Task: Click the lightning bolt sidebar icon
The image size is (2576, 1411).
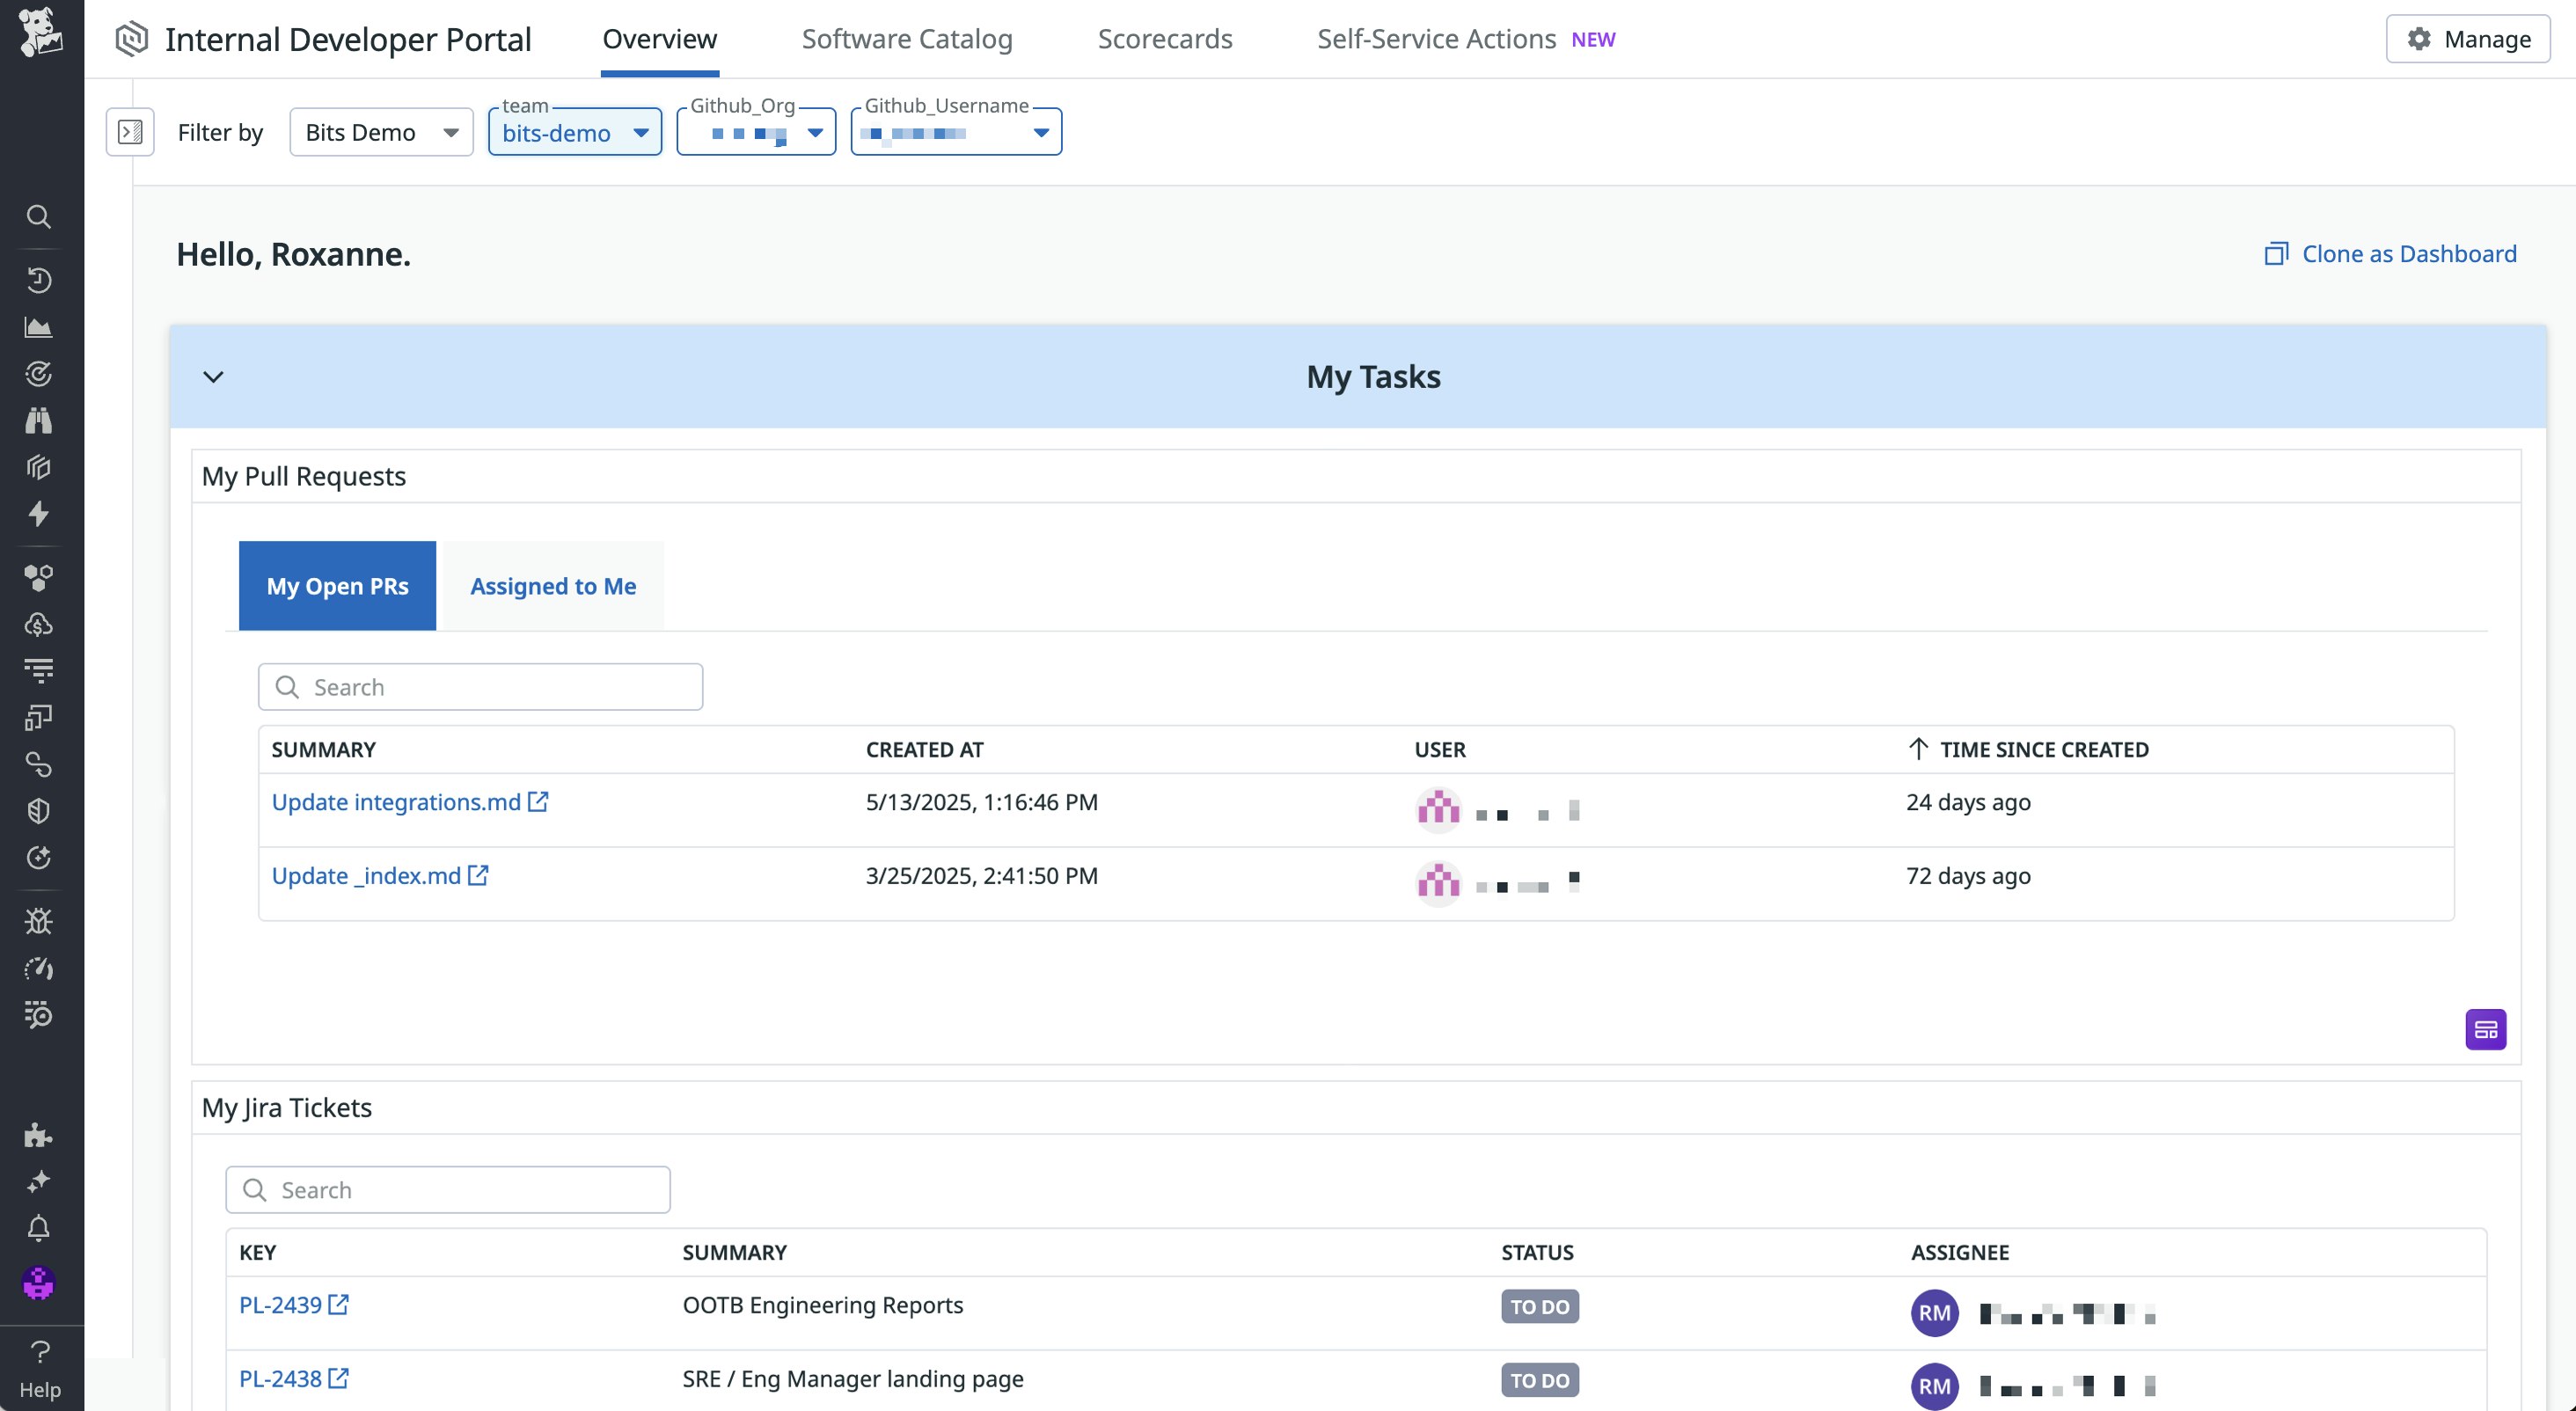Action: 38,514
